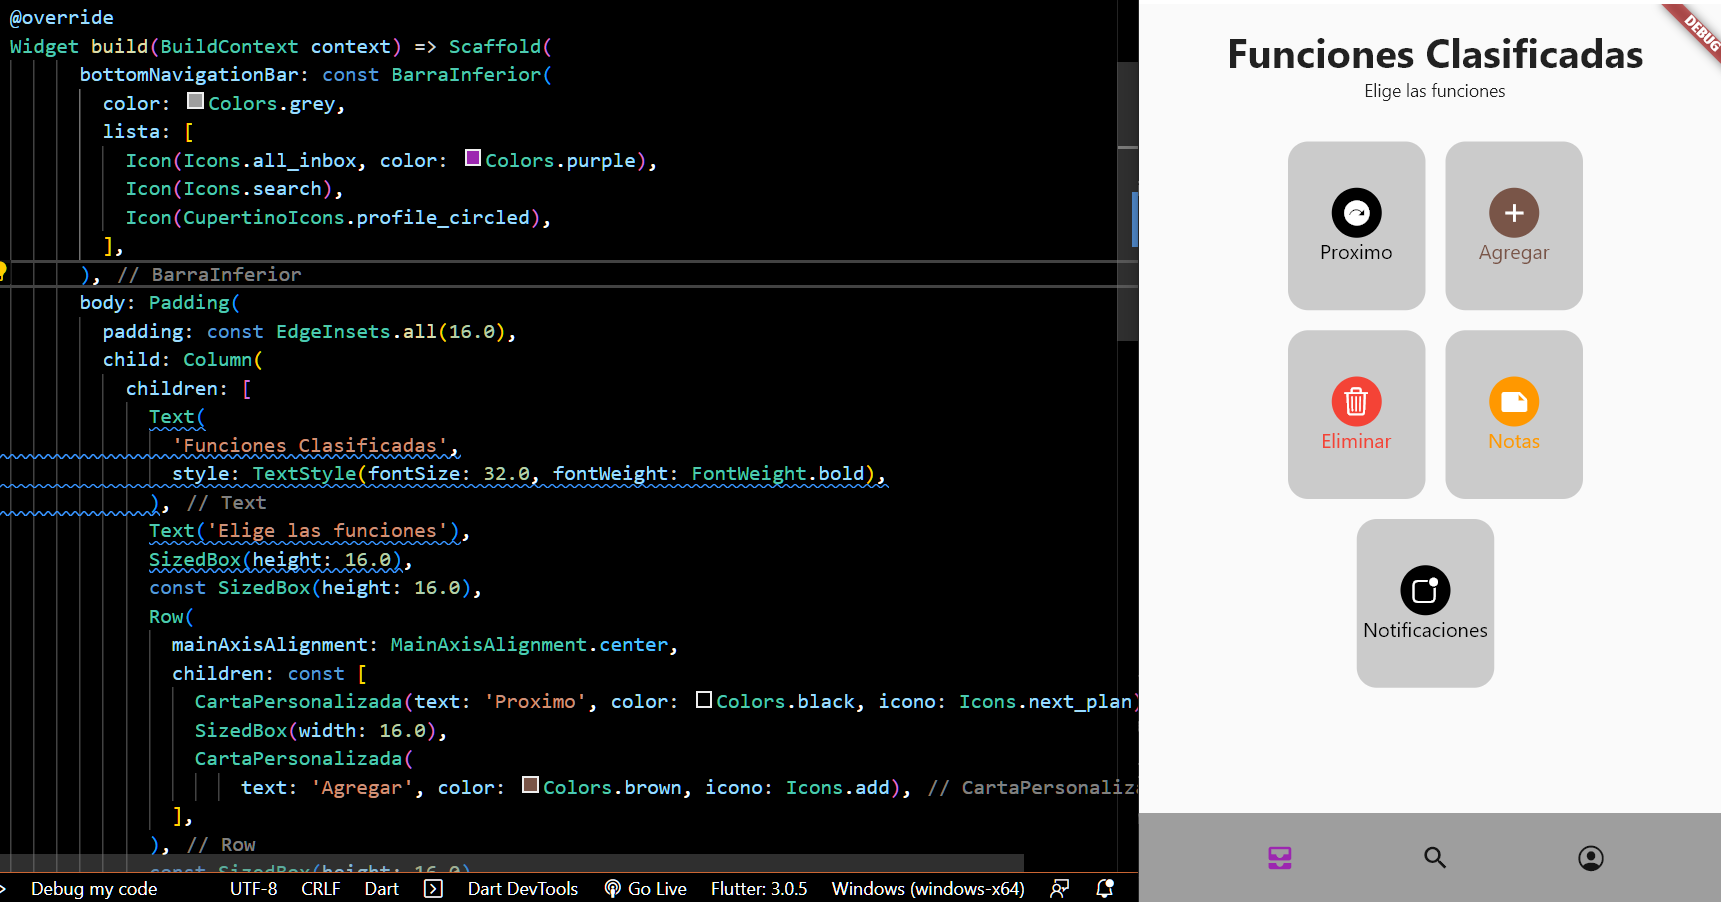This screenshot has width=1721, height=902.
Task: Open Notas via its folder icon
Action: [x=1513, y=402]
